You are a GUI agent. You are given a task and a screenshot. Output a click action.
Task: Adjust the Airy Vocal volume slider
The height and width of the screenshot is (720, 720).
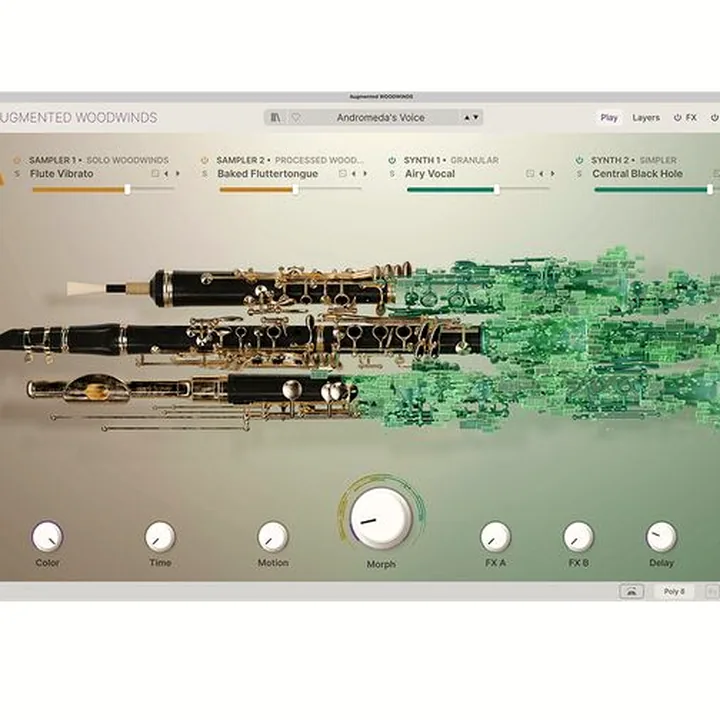478,189
